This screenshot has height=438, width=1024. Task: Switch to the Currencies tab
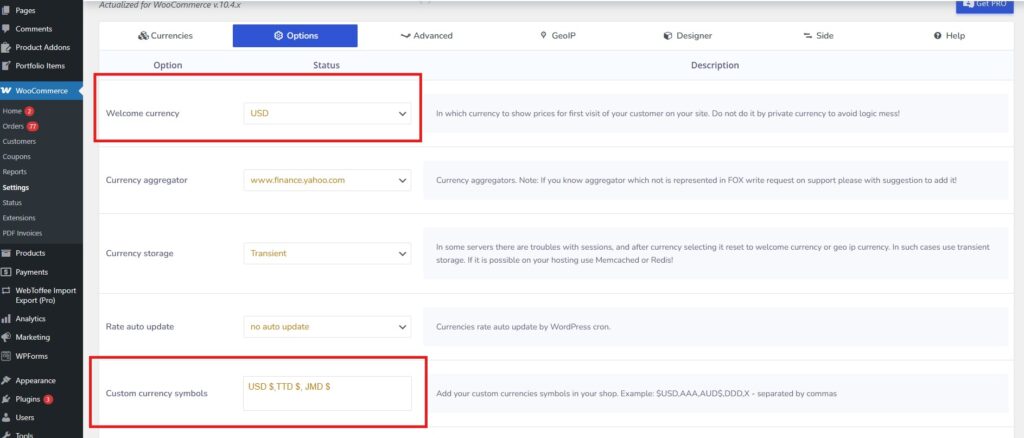(165, 36)
